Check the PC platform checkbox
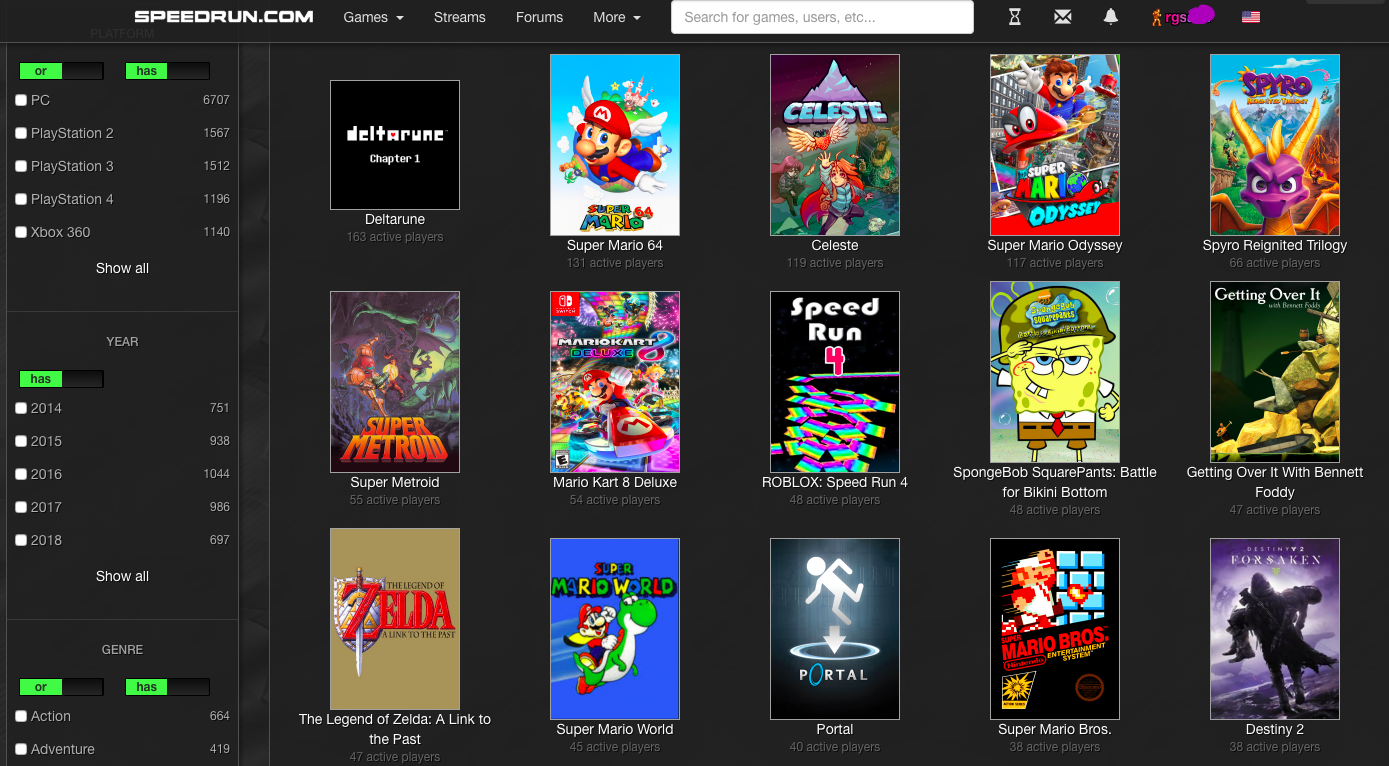Image resolution: width=1389 pixels, height=766 pixels. pyautogui.click(x=21, y=100)
